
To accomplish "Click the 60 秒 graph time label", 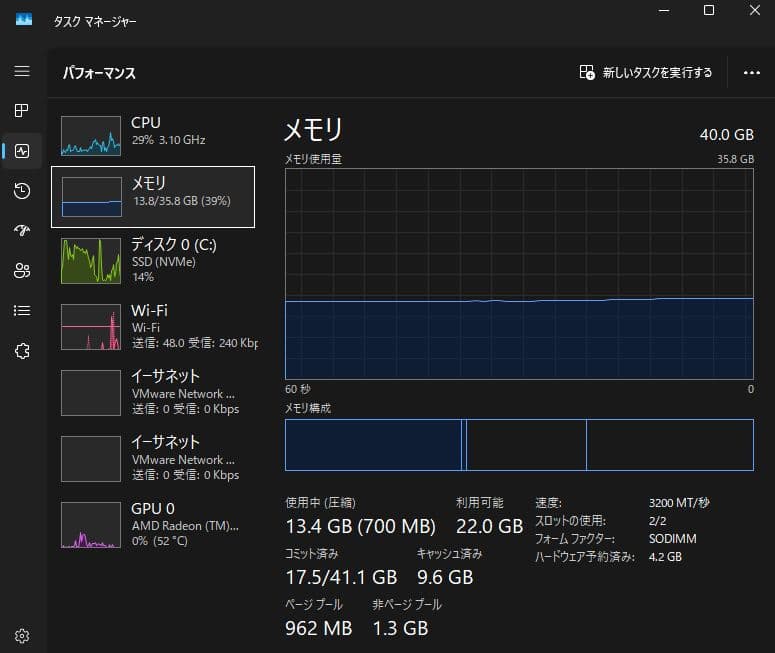I will click(298, 389).
